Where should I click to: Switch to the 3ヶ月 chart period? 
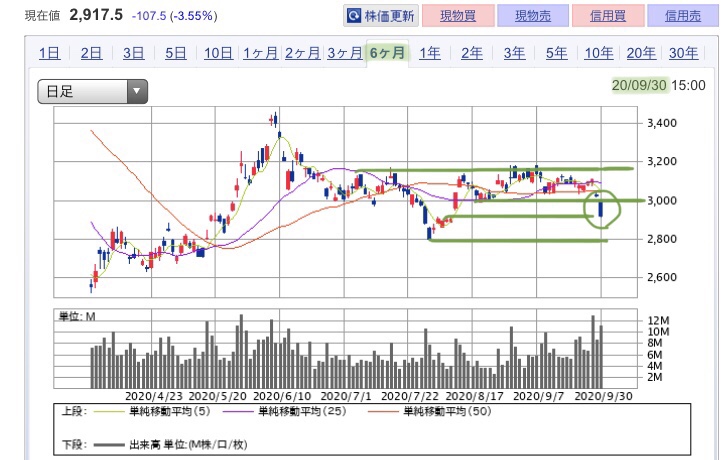click(x=345, y=53)
